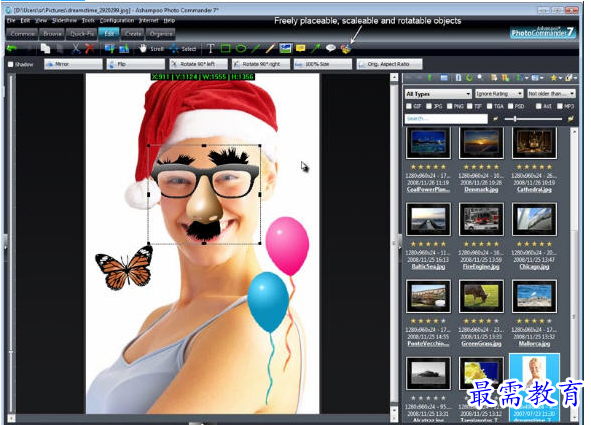Image resolution: width=591 pixels, height=425 pixels.
Task: Click the Orig. Aspect Ratio button
Action: click(x=389, y=64)
